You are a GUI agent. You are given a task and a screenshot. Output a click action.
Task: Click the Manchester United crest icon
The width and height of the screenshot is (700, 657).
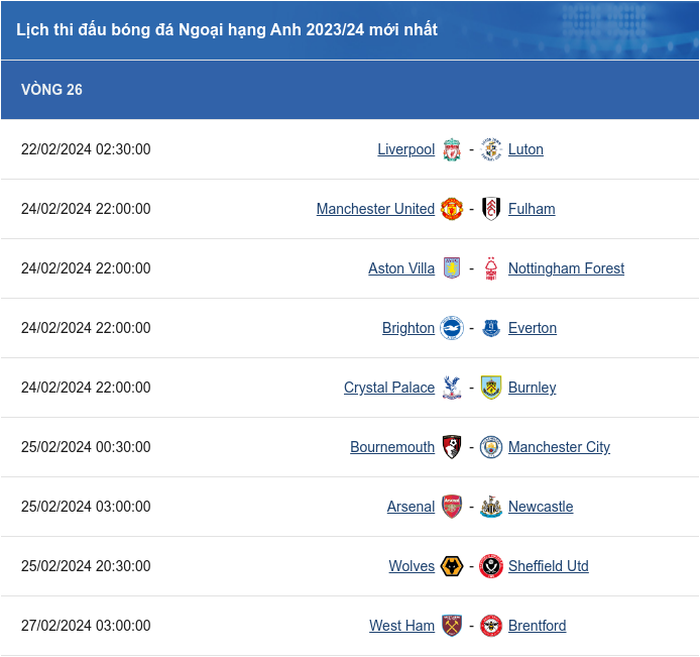452,209
